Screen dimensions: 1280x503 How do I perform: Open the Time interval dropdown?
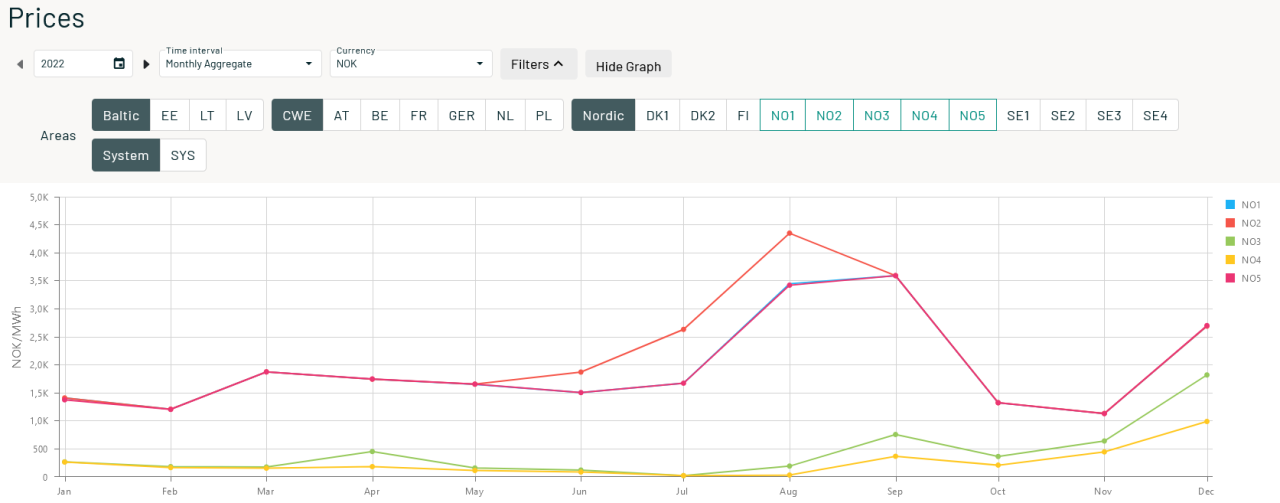pyautogui.click(x=240, y=64)
